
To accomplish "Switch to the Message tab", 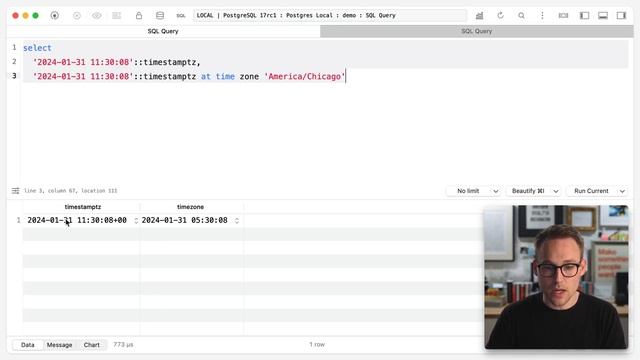I will [x=60, y=345].
